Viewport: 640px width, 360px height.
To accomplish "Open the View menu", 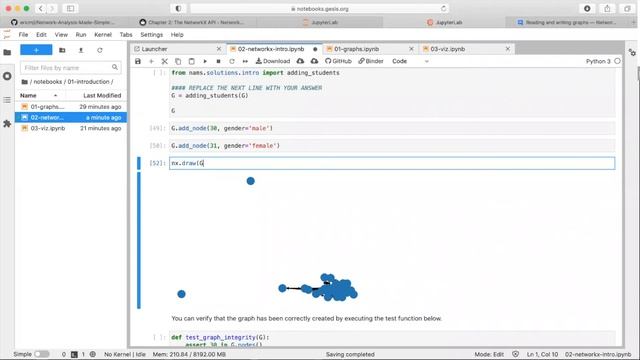I will click(61, 35).
